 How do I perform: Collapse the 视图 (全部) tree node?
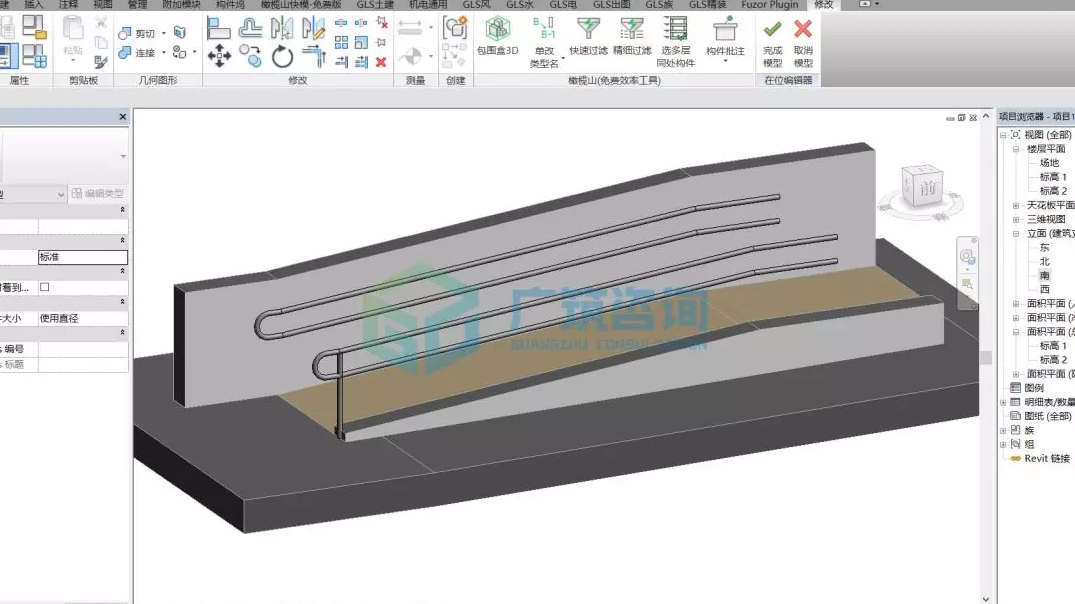pos(1003,135)
